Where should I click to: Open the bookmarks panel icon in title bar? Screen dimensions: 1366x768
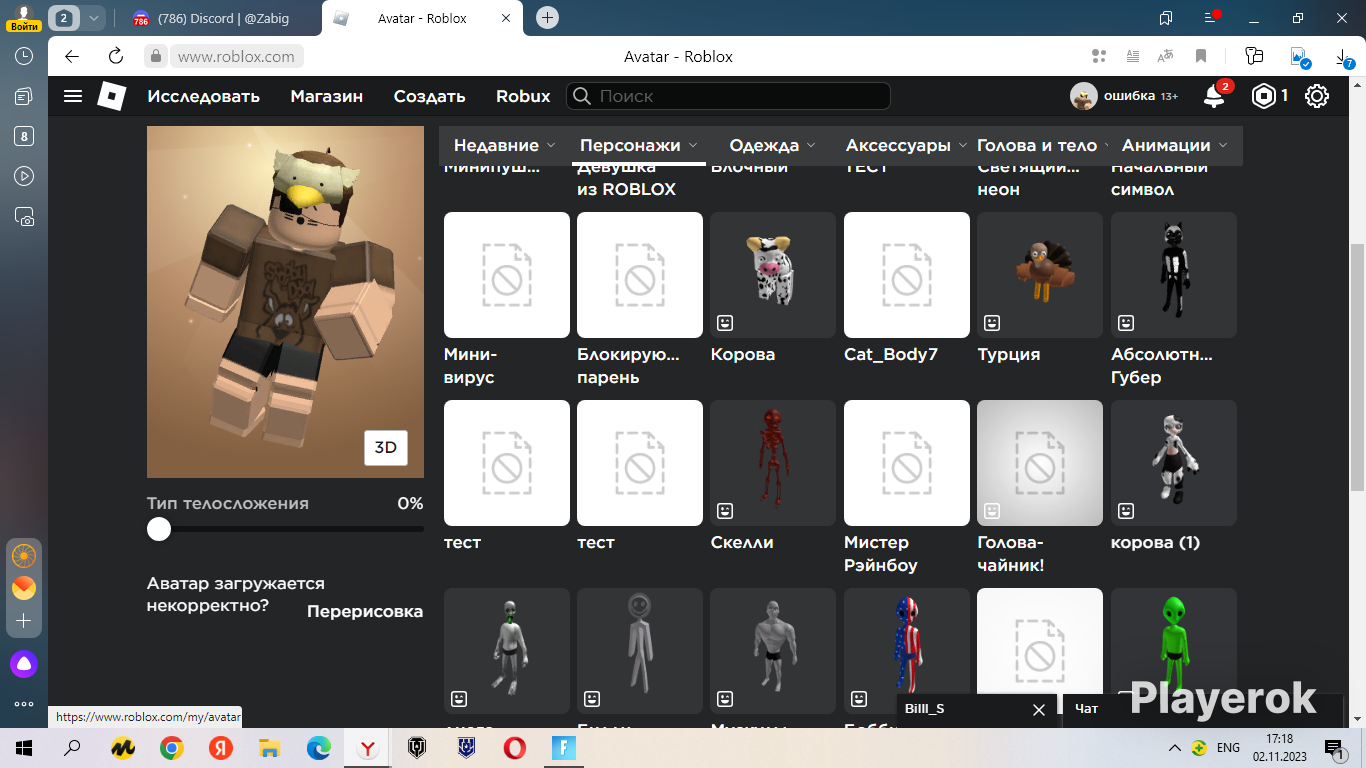(x=1166, y=18)
